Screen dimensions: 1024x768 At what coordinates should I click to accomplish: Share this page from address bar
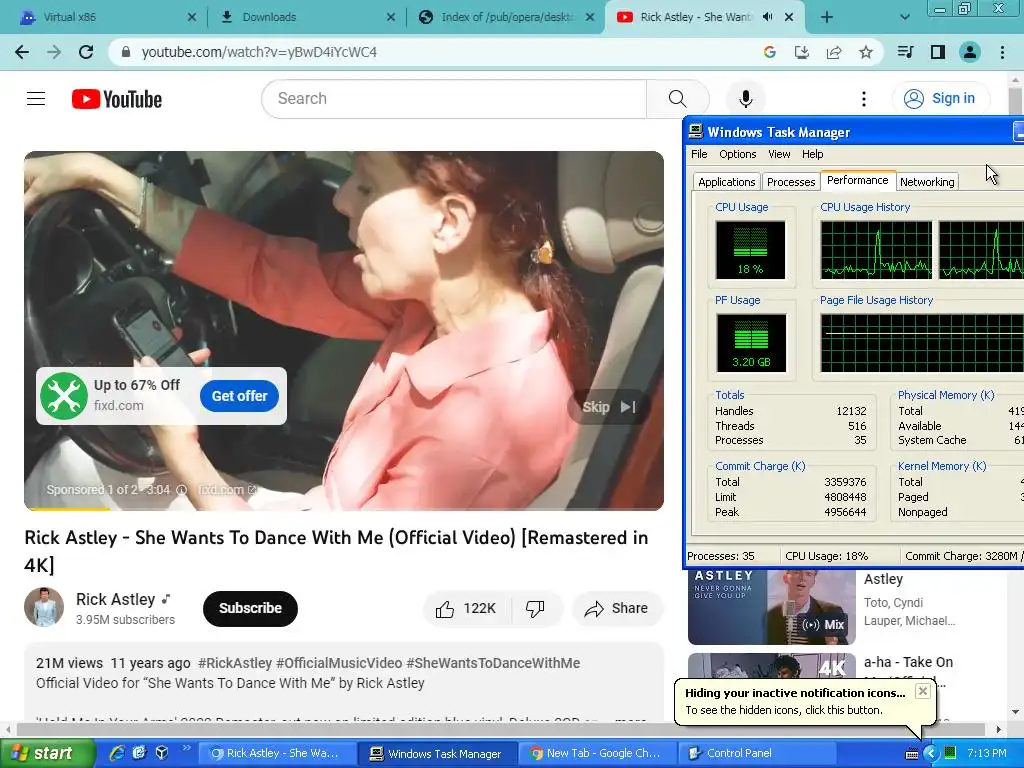click(833, 52)
